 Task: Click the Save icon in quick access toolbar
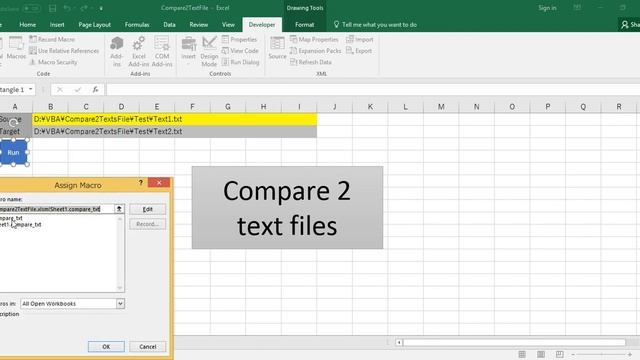pyautogui.click(x=52, y=8)
